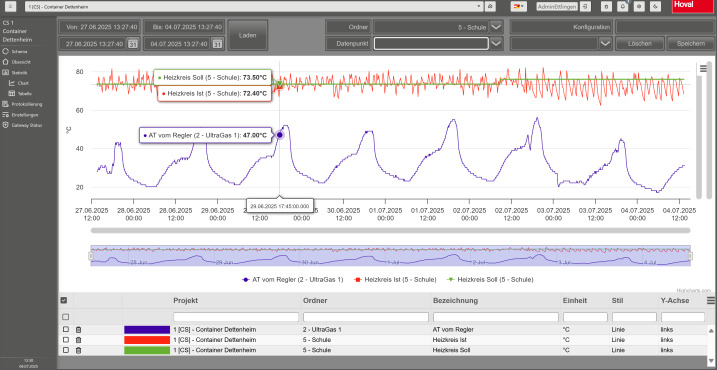Toggle the filter row checkbox
This screenshot has width=717, height=370.
pos(66,317)
